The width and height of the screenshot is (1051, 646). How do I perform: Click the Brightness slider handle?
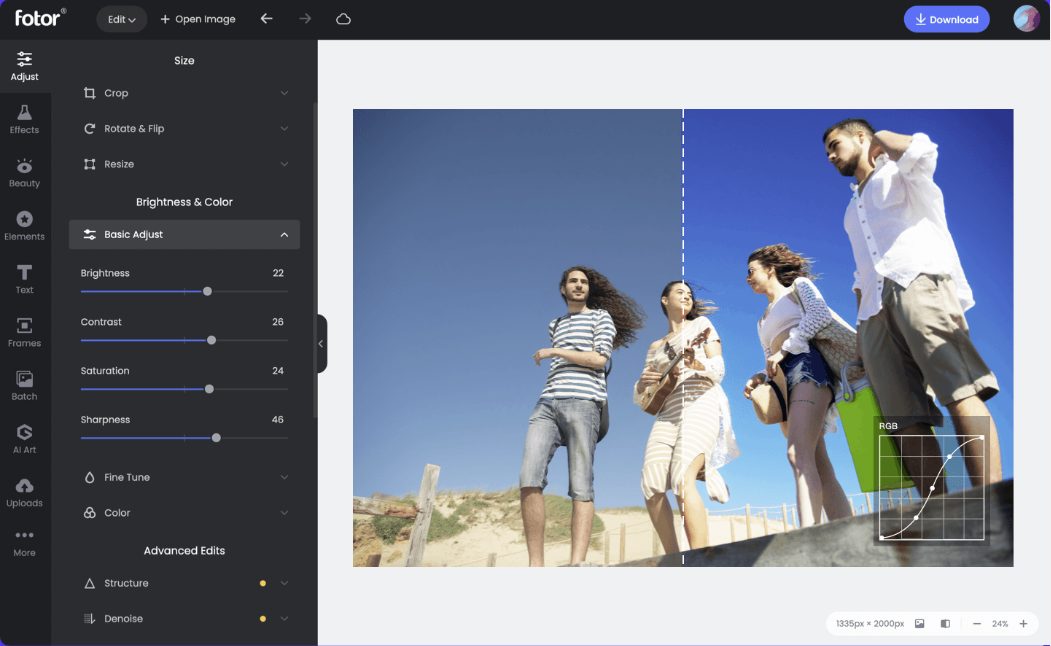point(207,292)
